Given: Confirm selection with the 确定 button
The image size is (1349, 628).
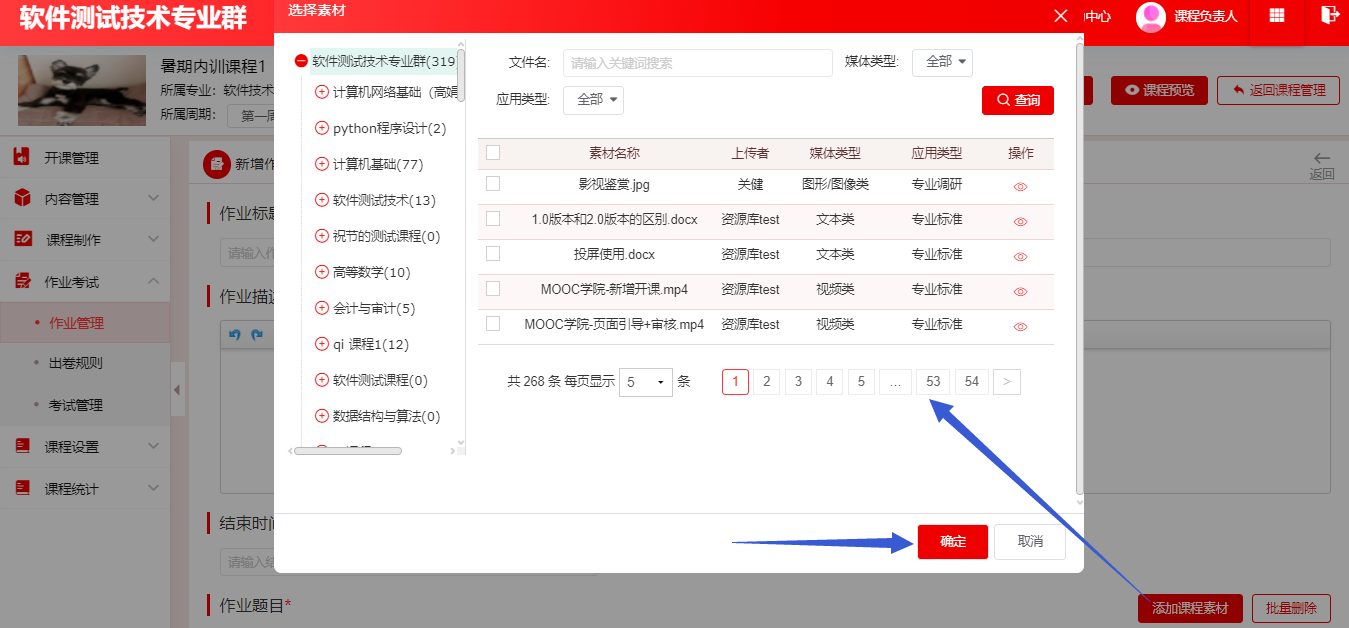Looking at the screenshot, I should point(951,542).
